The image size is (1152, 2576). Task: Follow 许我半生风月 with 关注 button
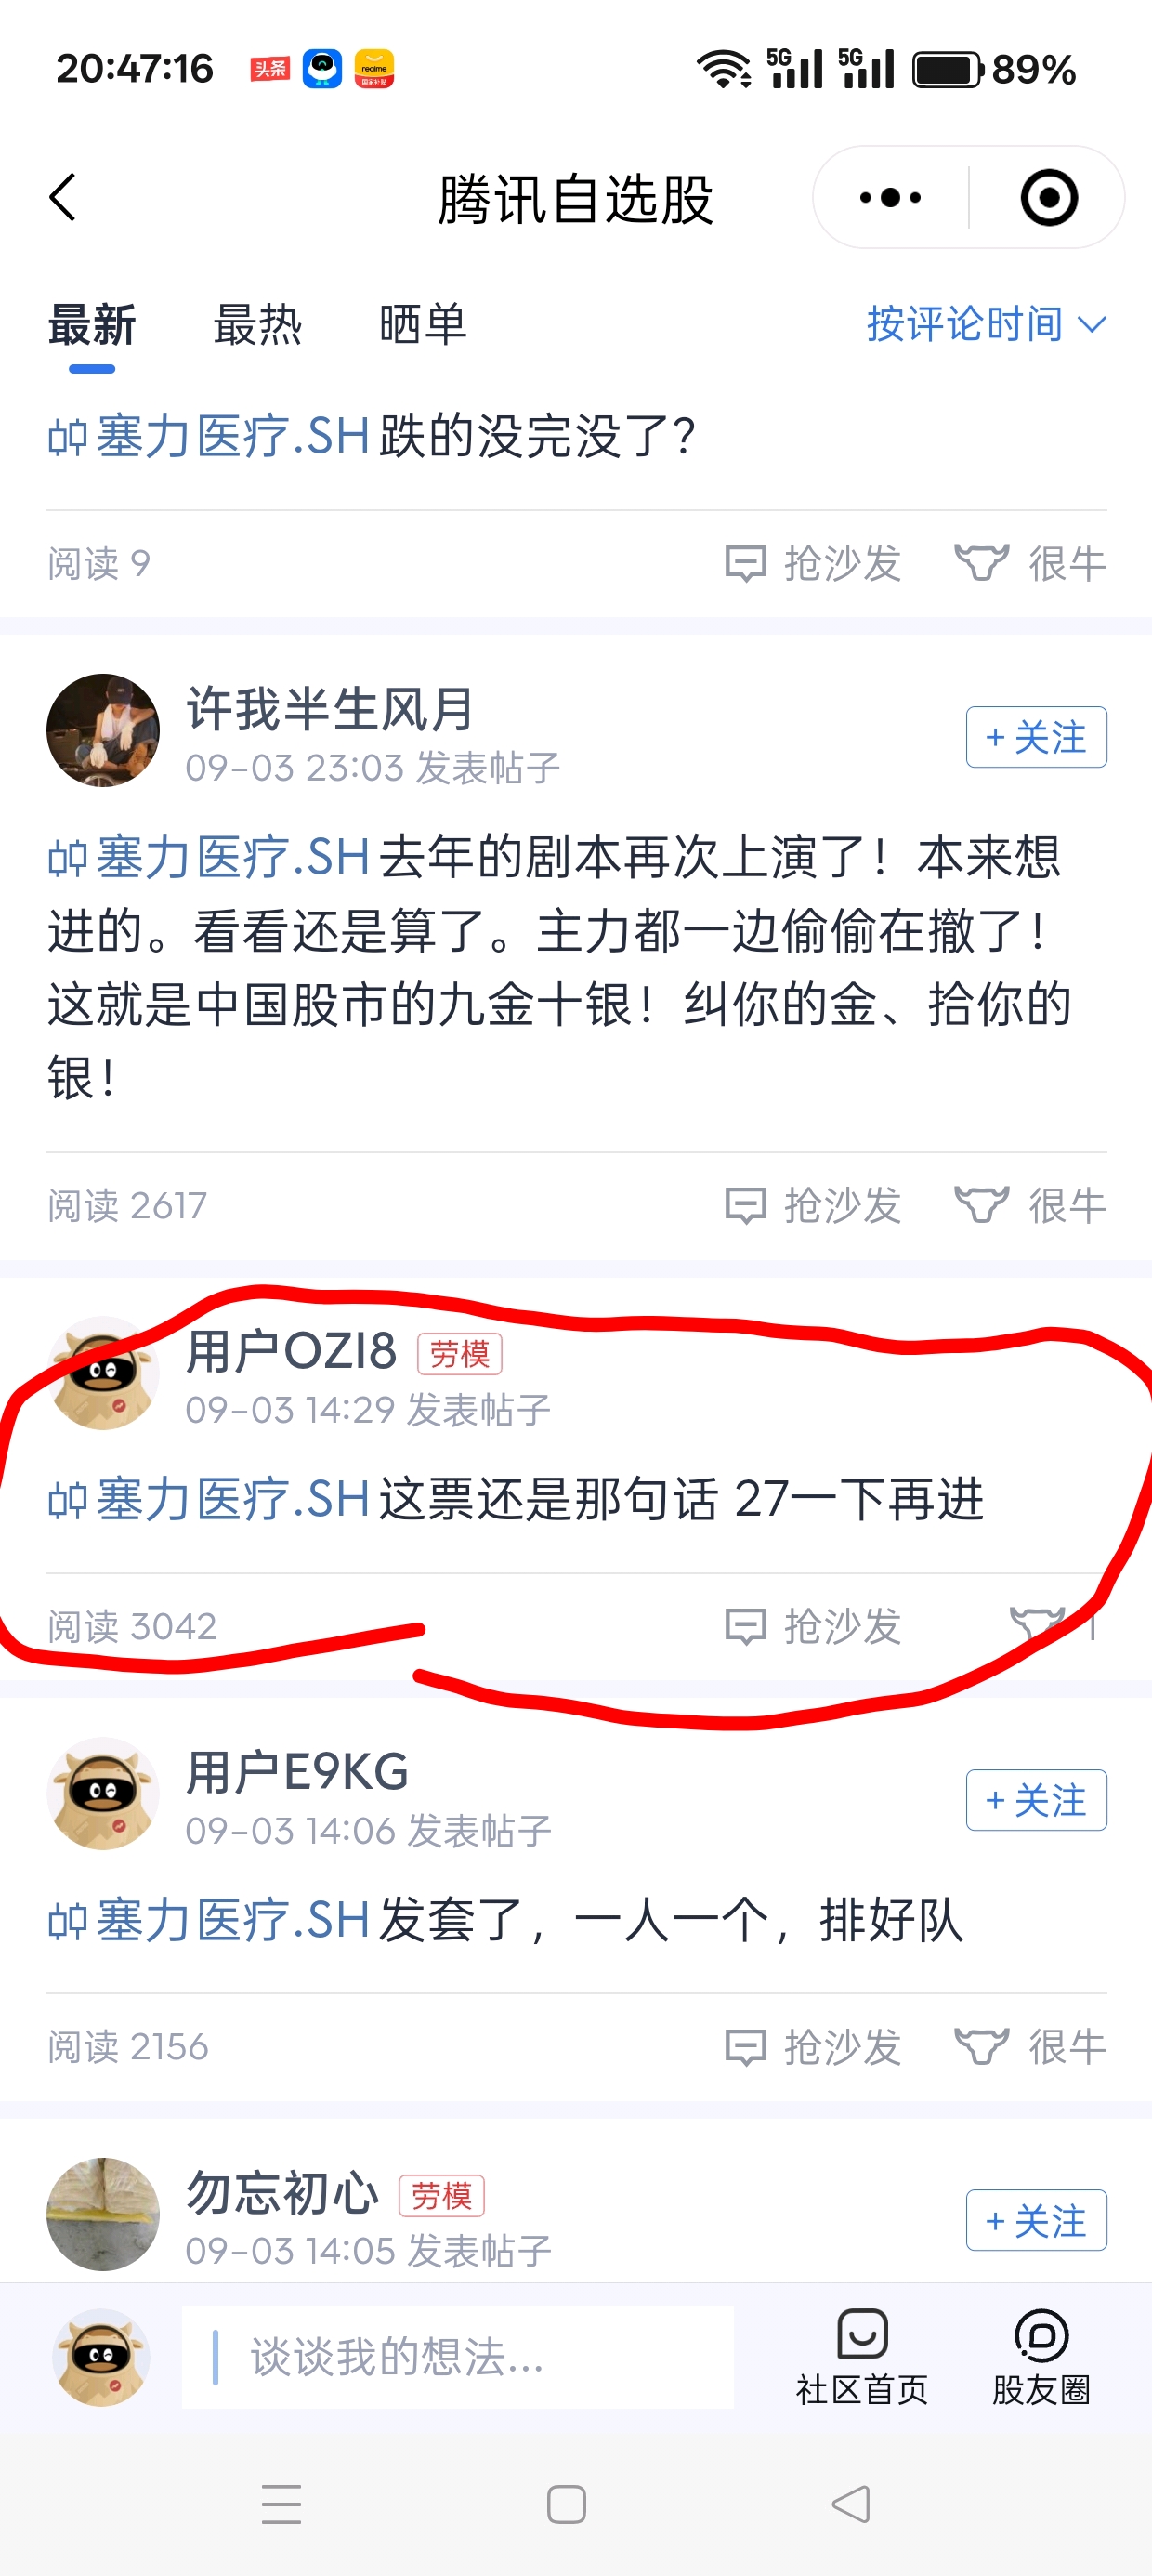1036,737
